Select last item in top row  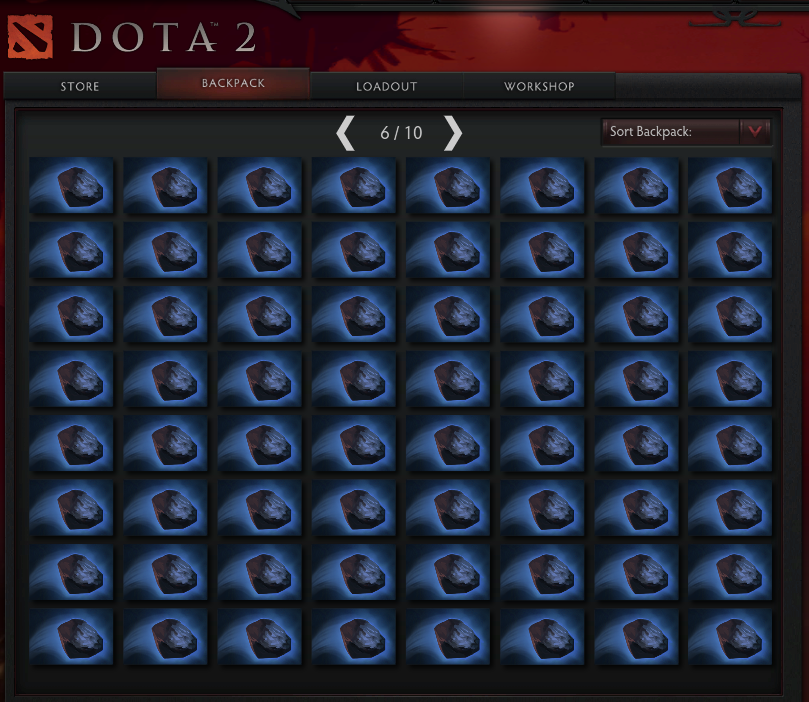(x=730, y=186)
